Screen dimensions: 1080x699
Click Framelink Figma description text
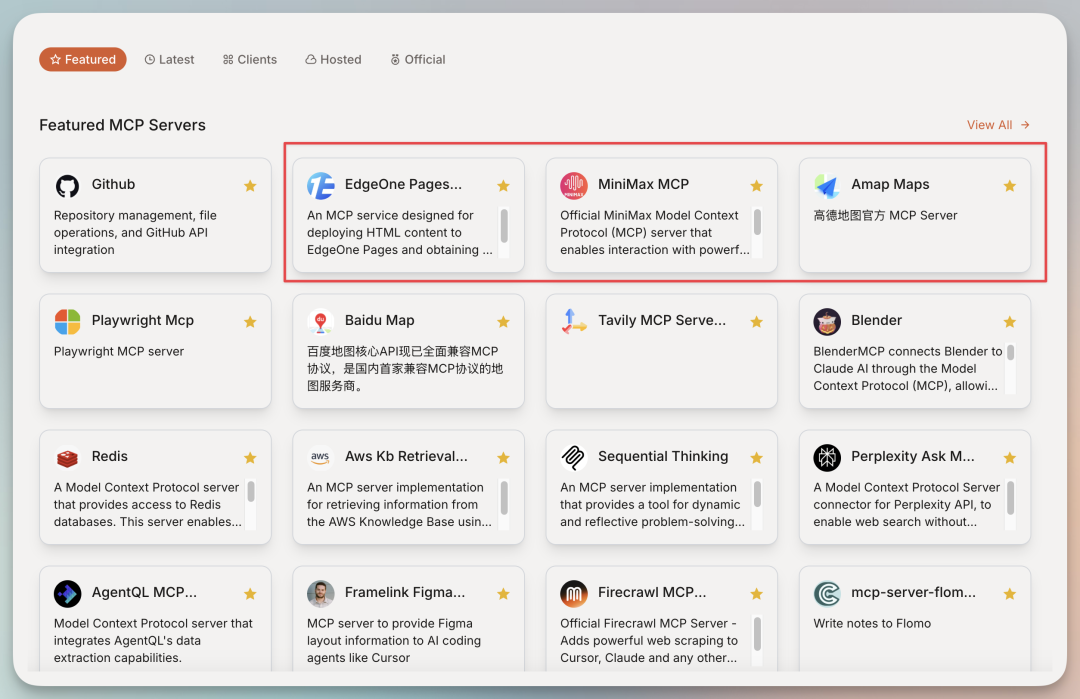click(x=394, y=640)
